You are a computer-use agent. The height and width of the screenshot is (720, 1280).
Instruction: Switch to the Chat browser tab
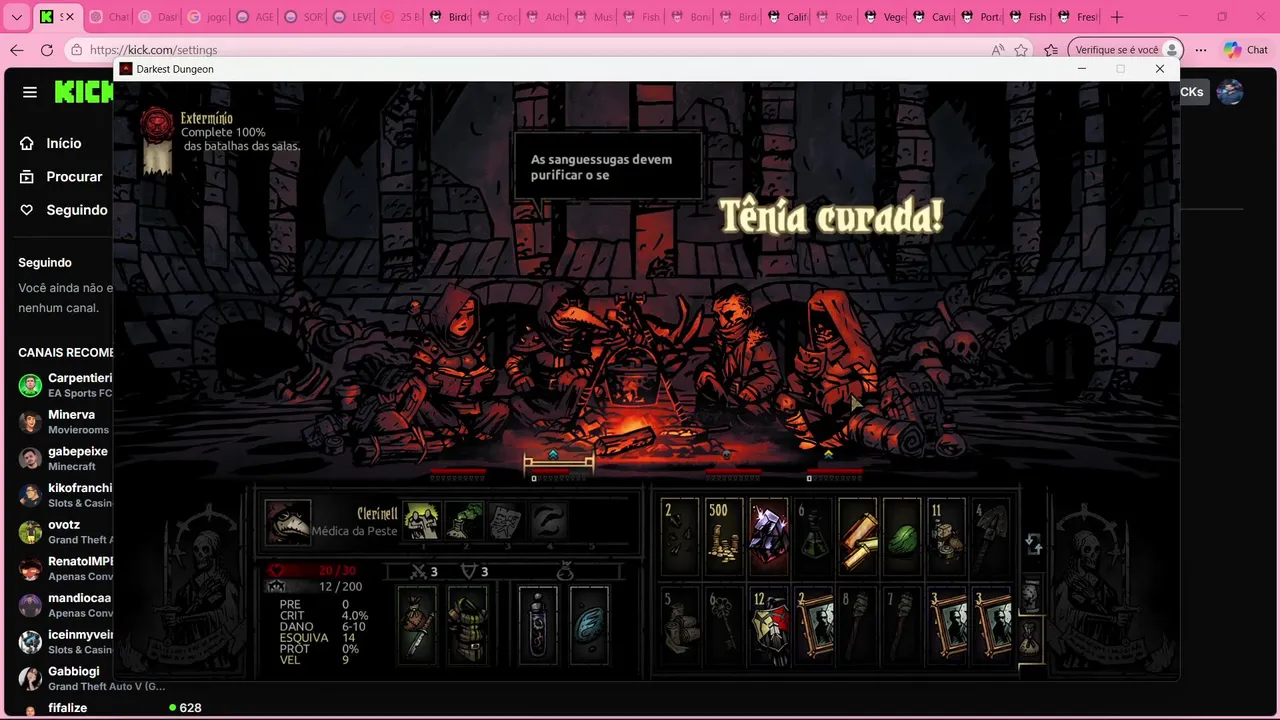click(x=108, y=17)
